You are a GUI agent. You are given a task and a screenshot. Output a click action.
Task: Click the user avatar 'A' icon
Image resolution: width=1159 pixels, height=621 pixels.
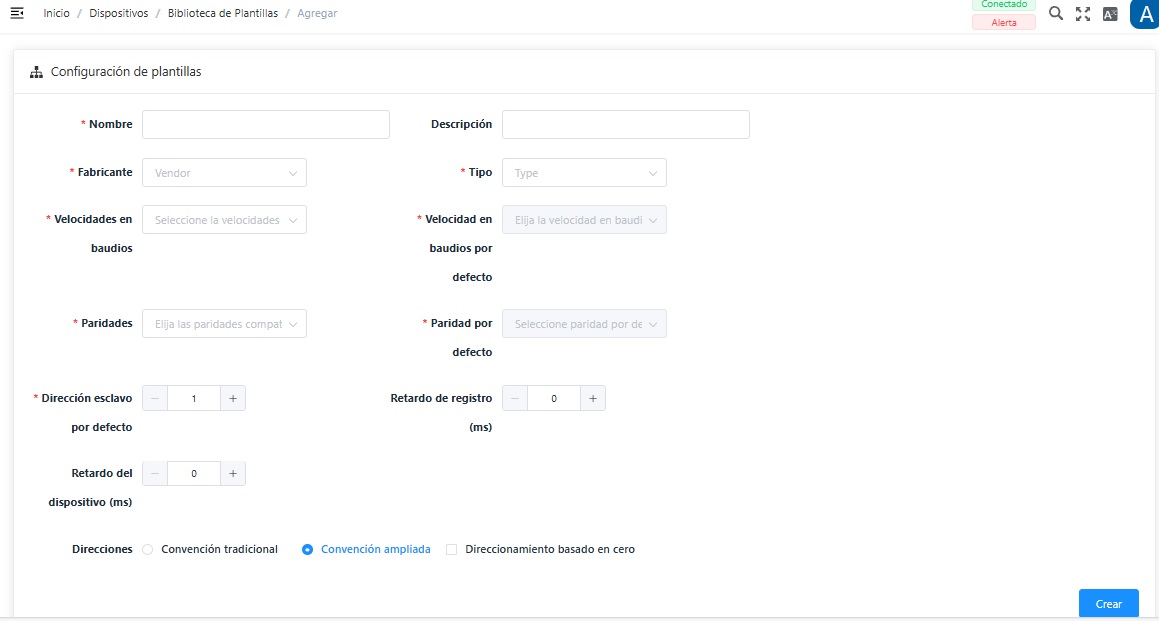point(1144,14)
